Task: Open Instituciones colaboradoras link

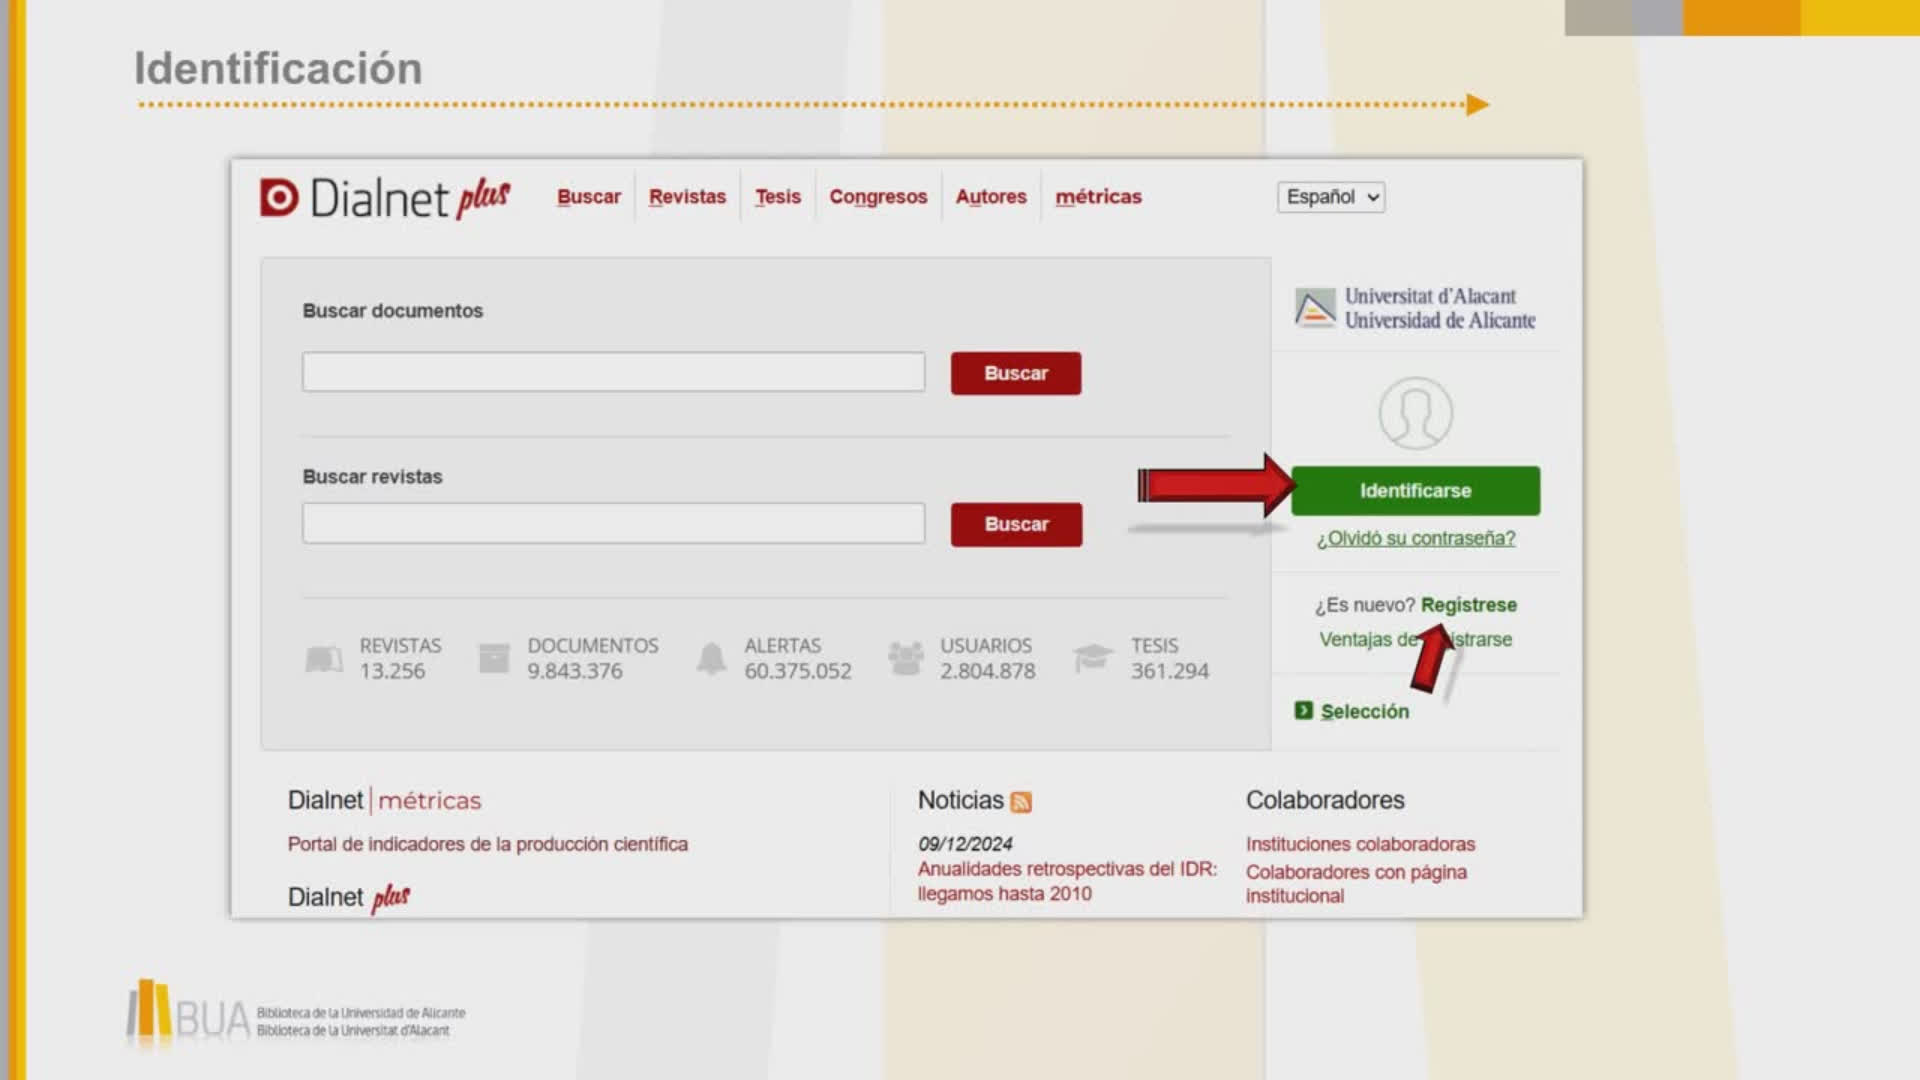Action: click(1360, 844)
